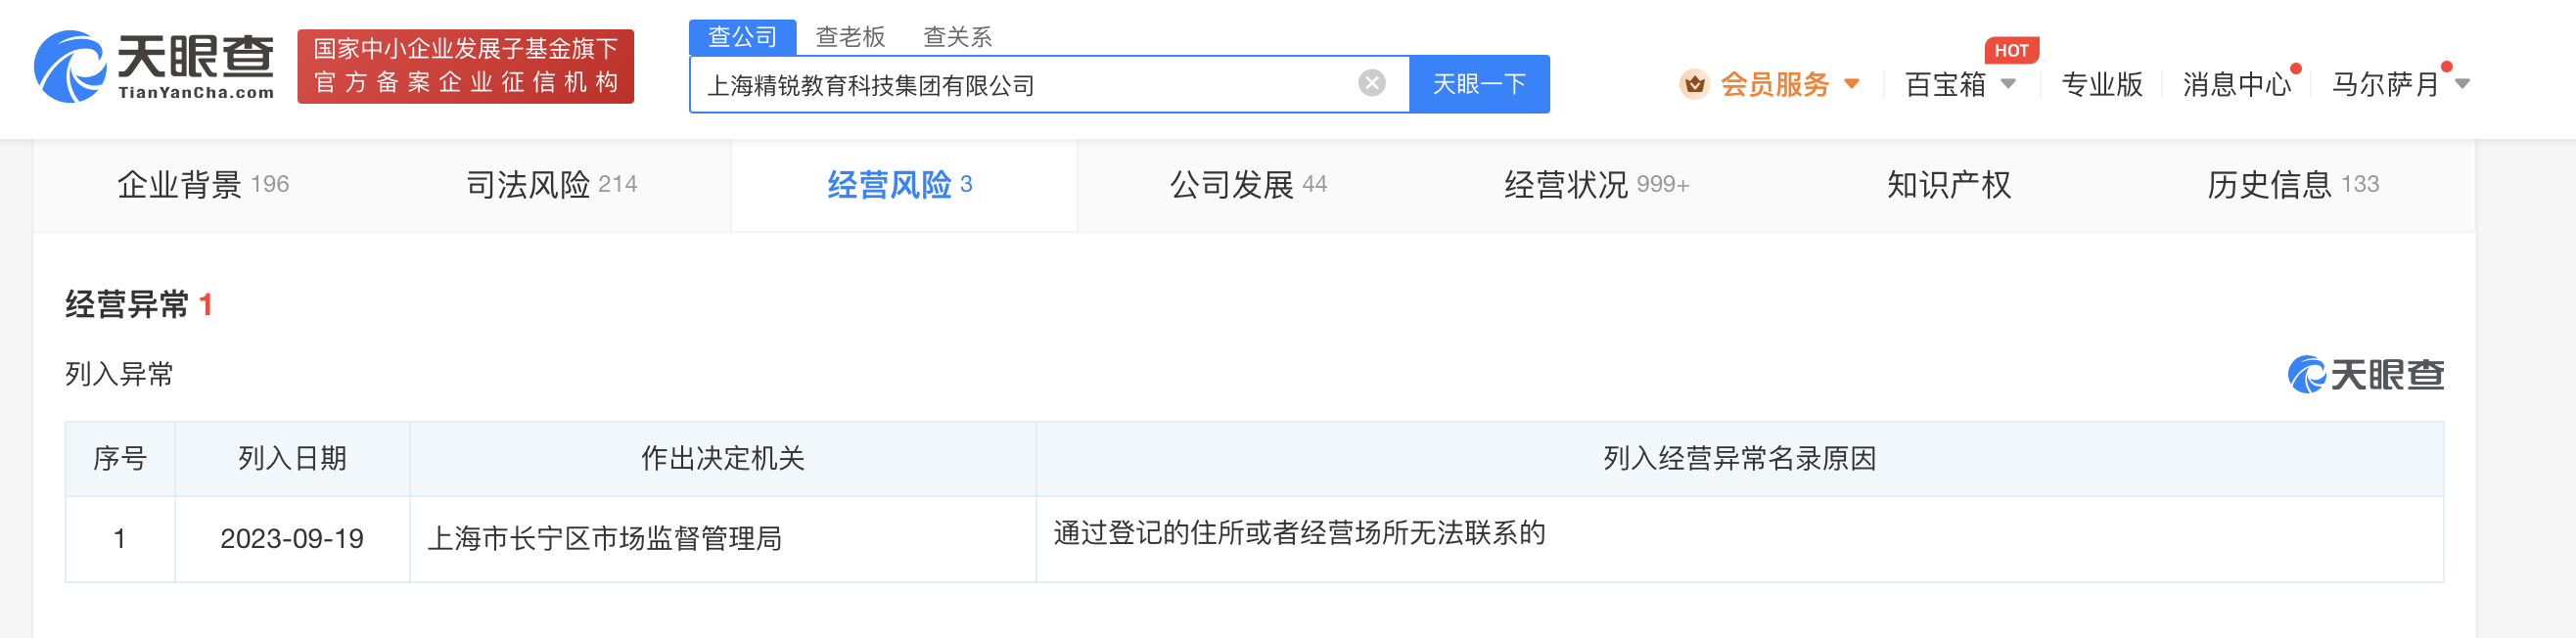This screenshot has width=2576, height=638.
Task: Select the 查公司 search tab
Action: 742,37
